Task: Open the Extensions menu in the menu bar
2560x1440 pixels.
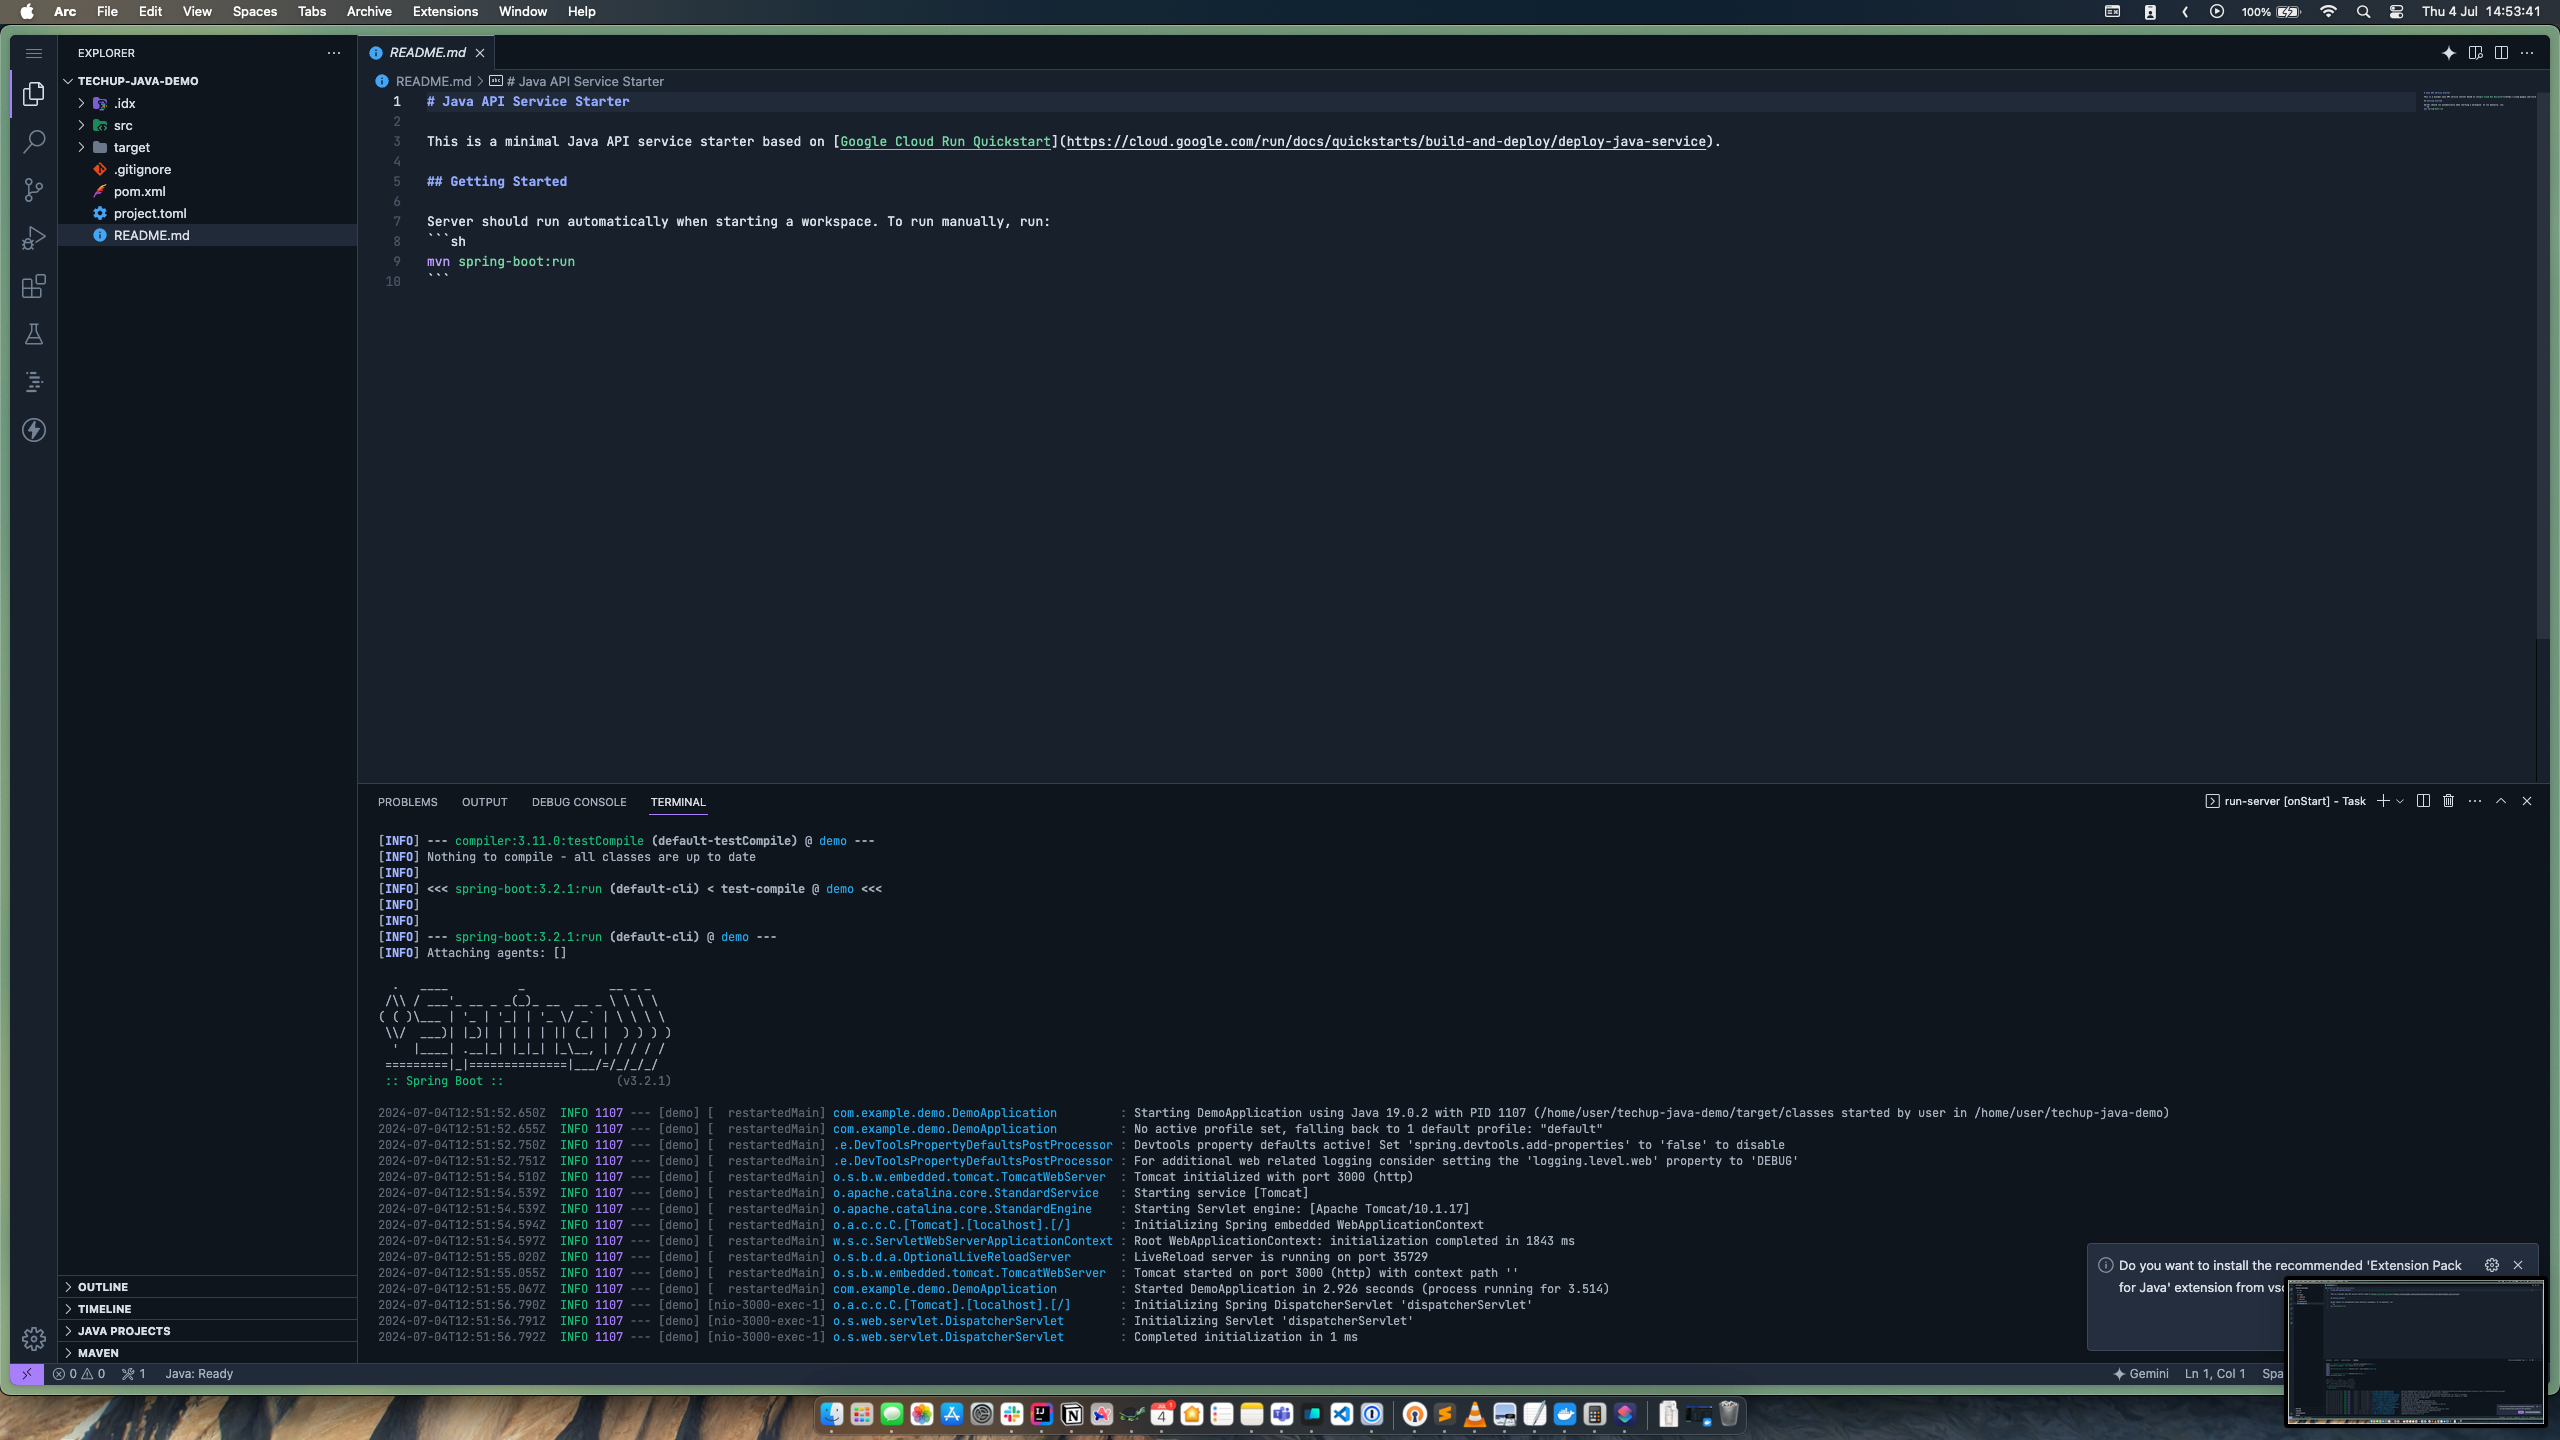Action: point(445,12)
